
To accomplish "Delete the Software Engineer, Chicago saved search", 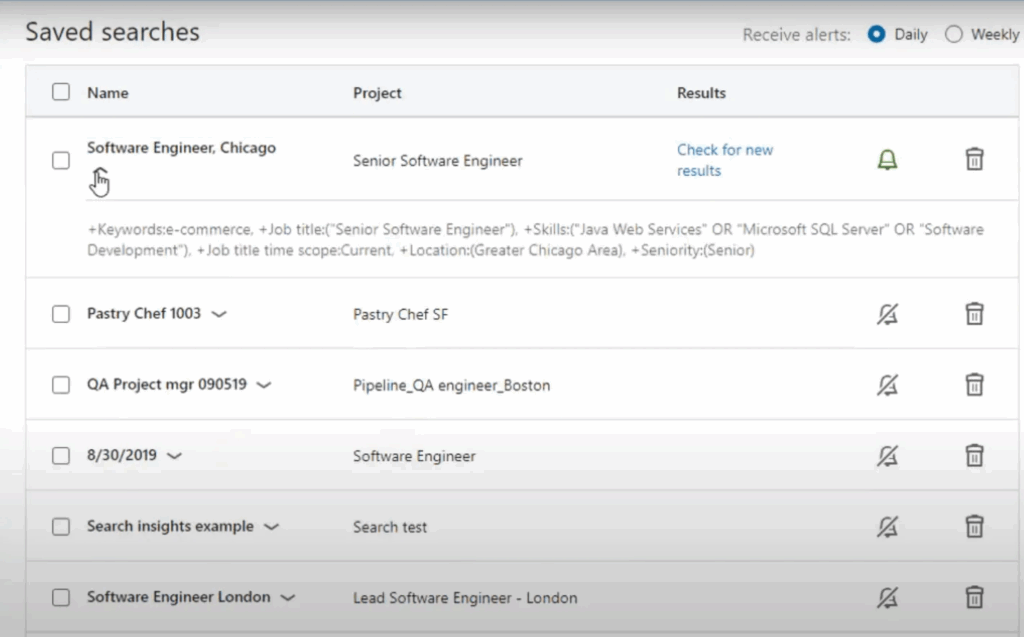I will 975,160.
